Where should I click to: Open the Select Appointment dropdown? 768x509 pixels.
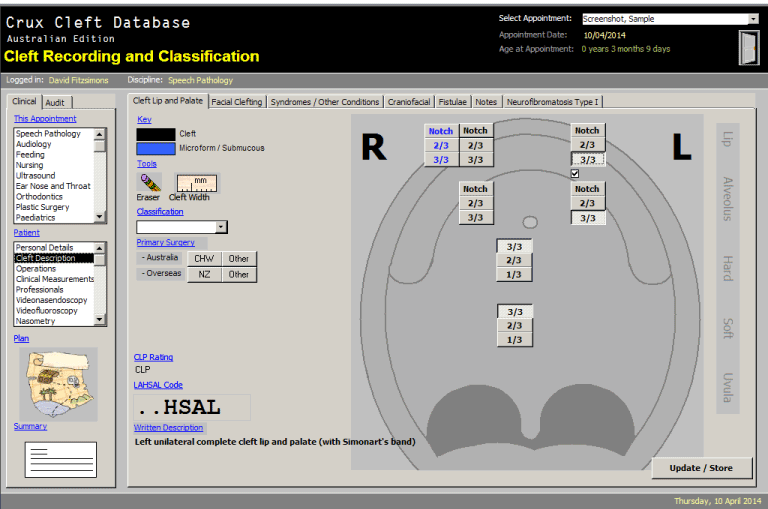click(753, 19)
